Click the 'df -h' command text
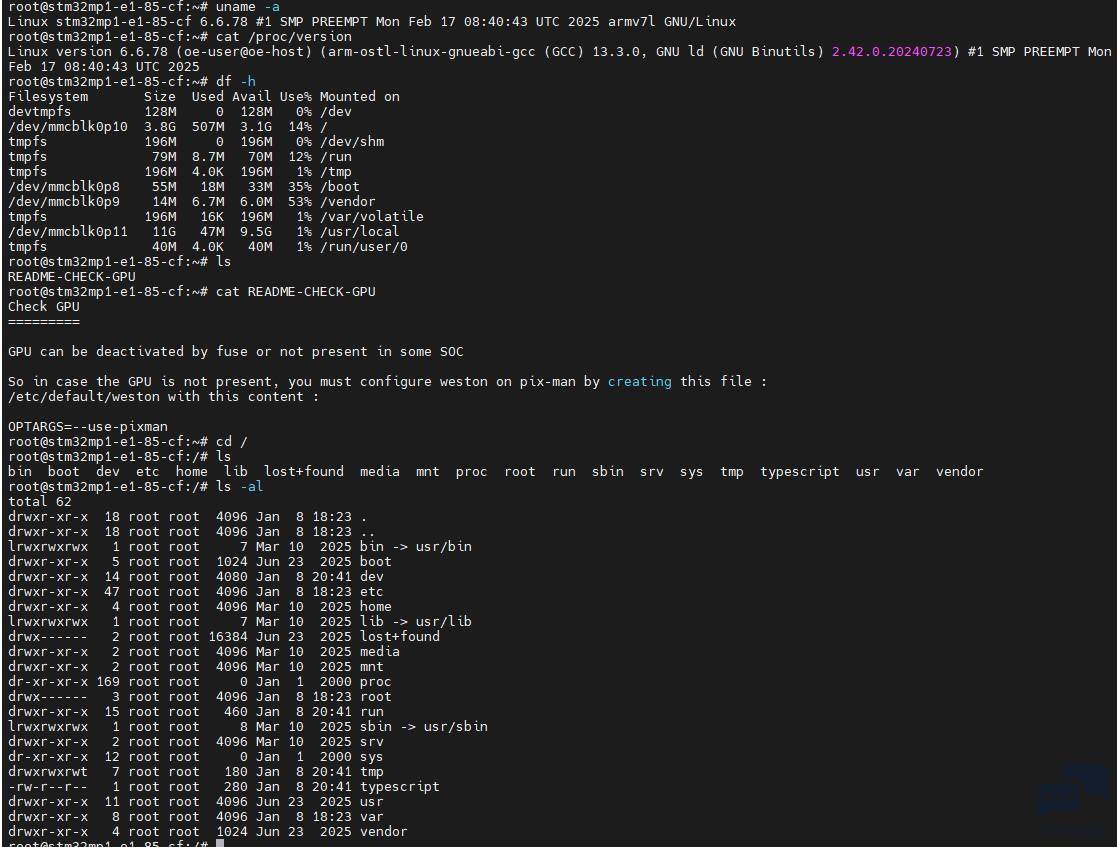The height and width of the screenshot is (847, 1117). pos(236,81)
